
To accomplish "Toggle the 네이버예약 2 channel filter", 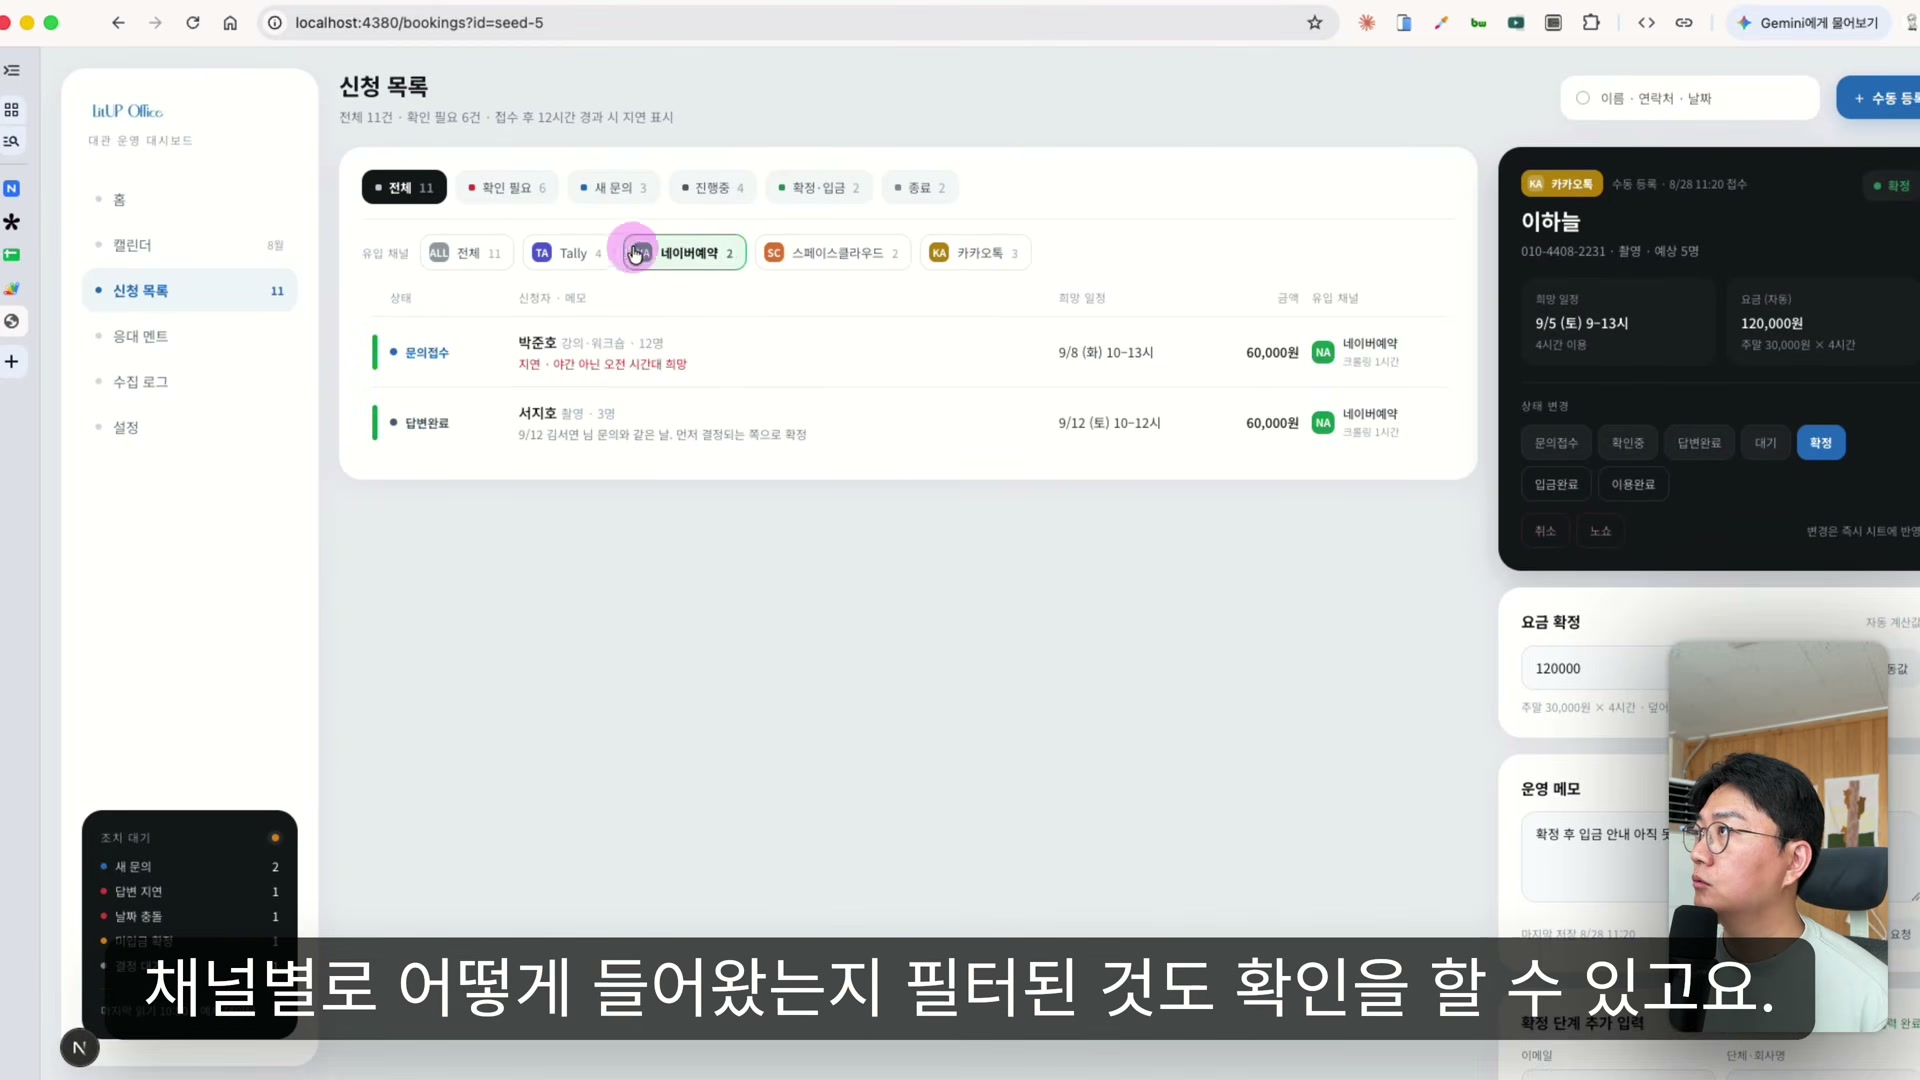I will point(685,253).
